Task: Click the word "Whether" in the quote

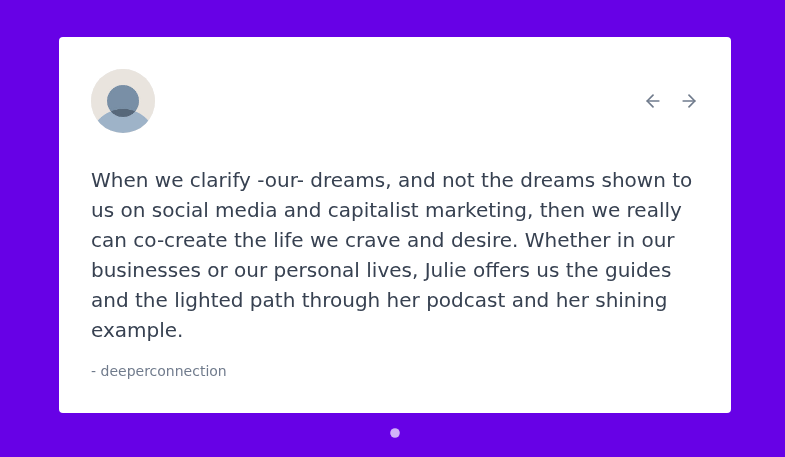Action: pyautogui.click(x=565, y=241)
